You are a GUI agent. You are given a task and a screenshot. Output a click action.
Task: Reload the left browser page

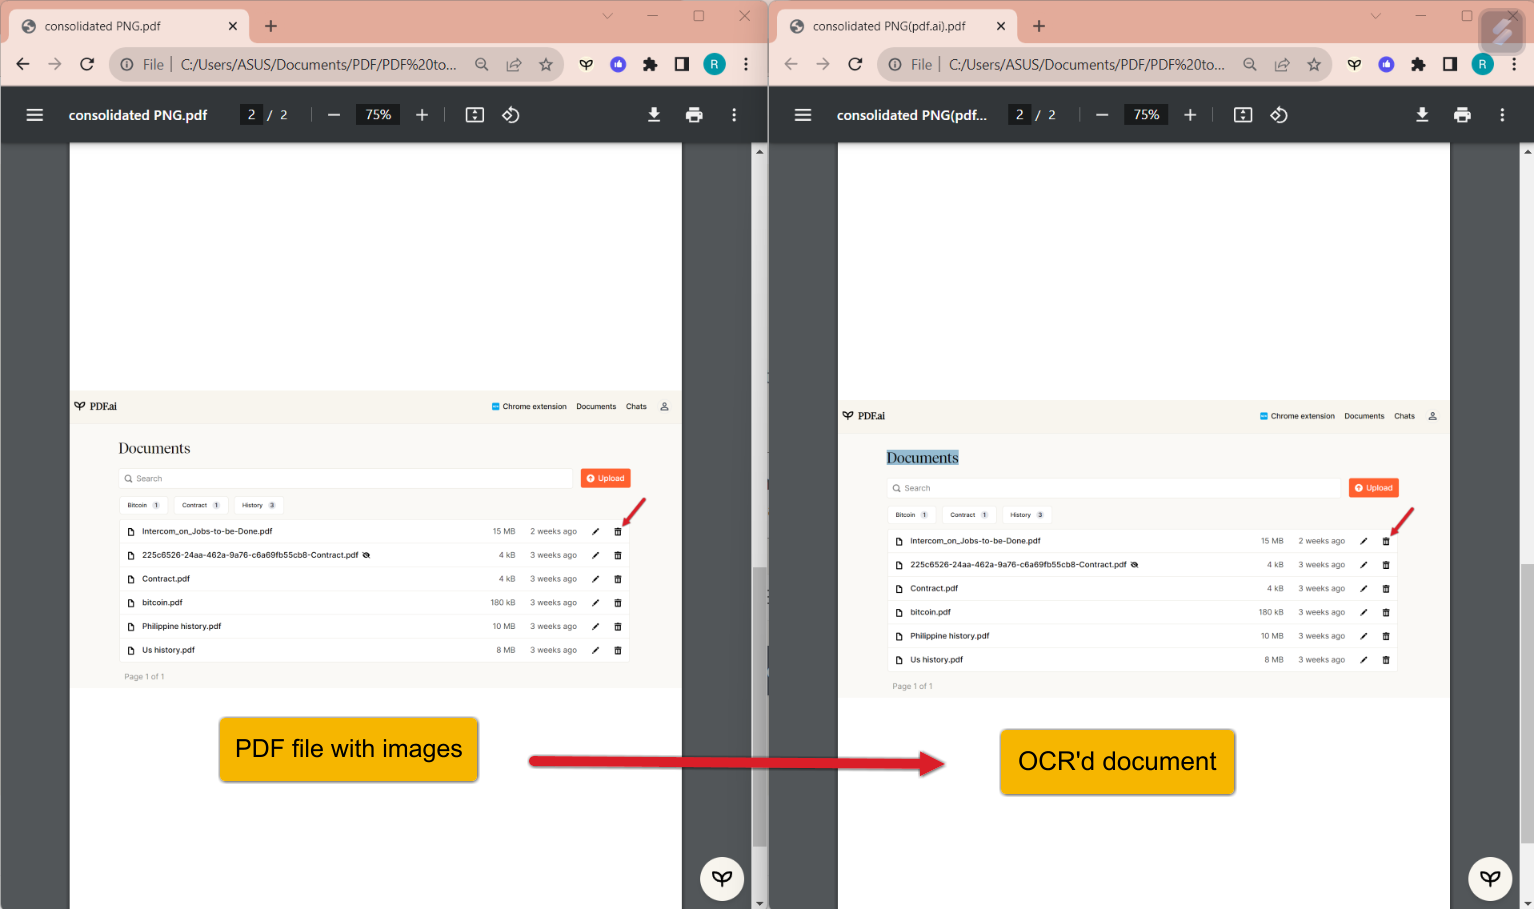(87, 64)
